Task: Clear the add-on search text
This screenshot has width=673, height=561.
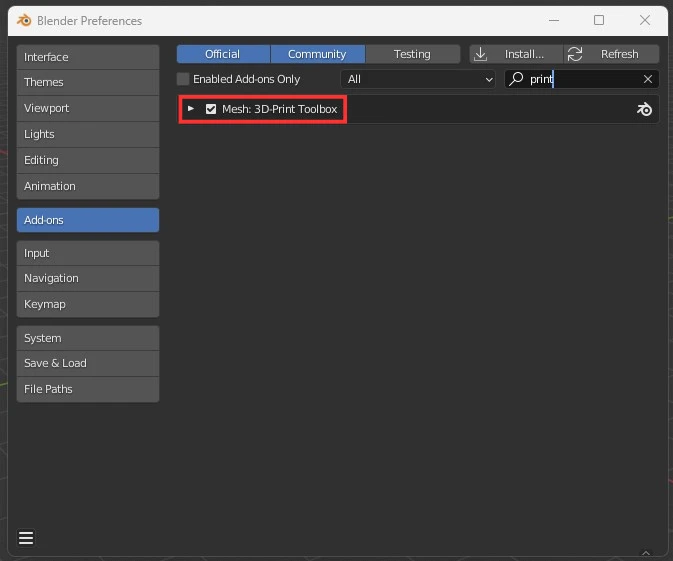Action: [648, 79]
